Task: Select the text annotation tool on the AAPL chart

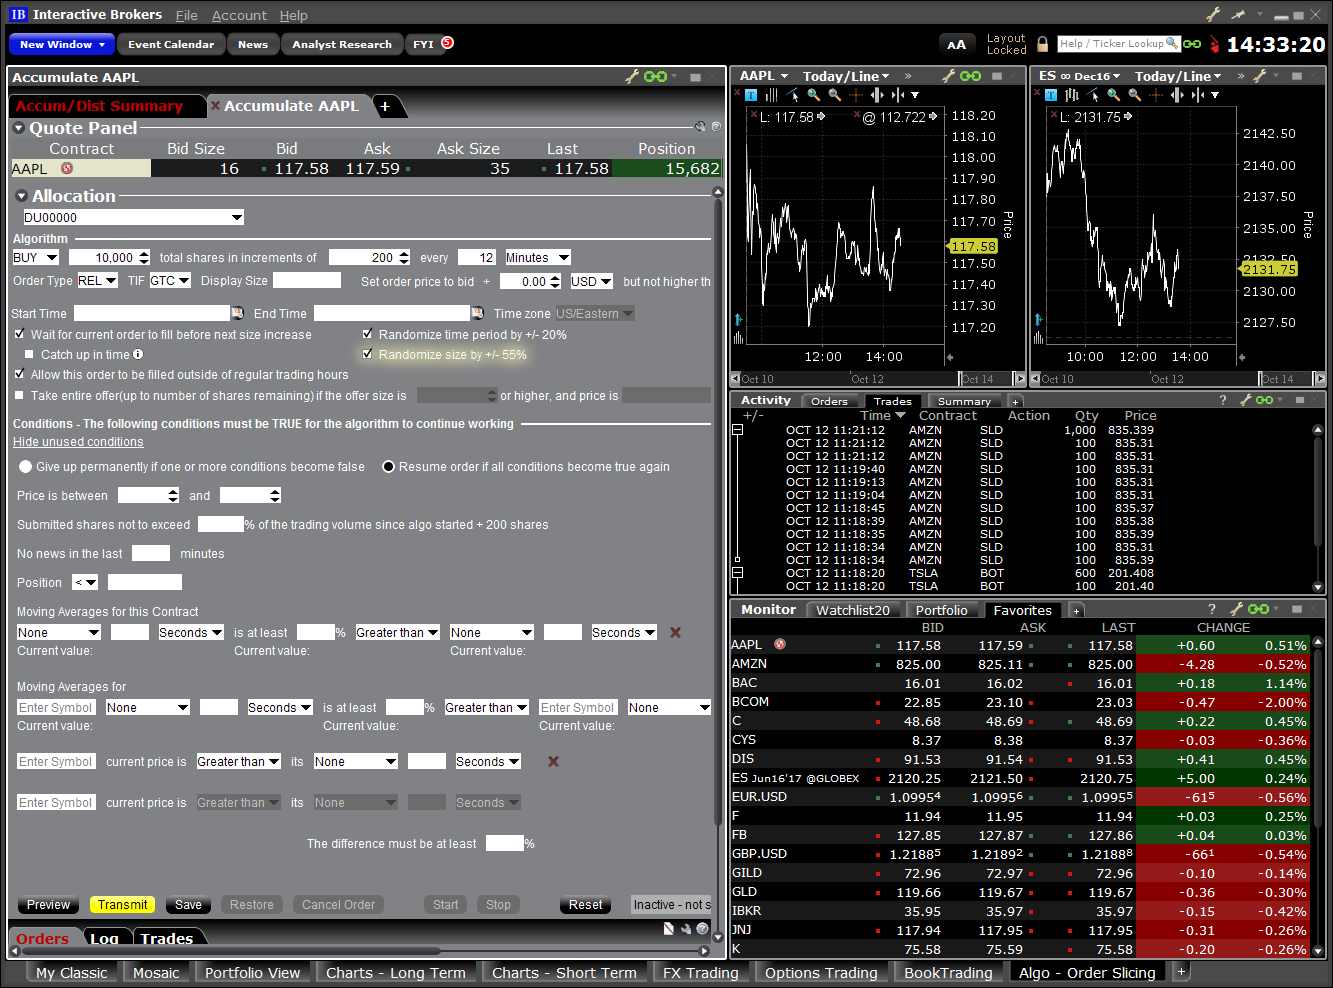Action: [750, 94]
